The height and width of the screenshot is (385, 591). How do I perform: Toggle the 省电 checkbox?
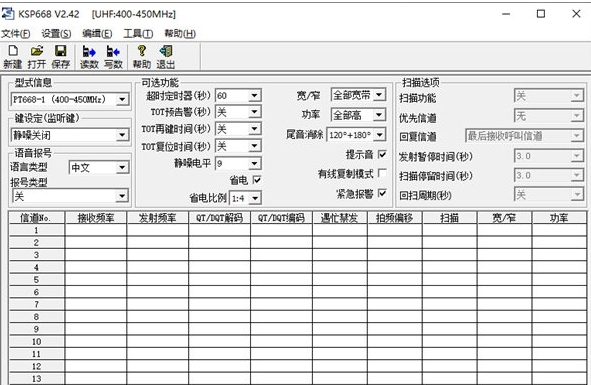tap(257, 180)
